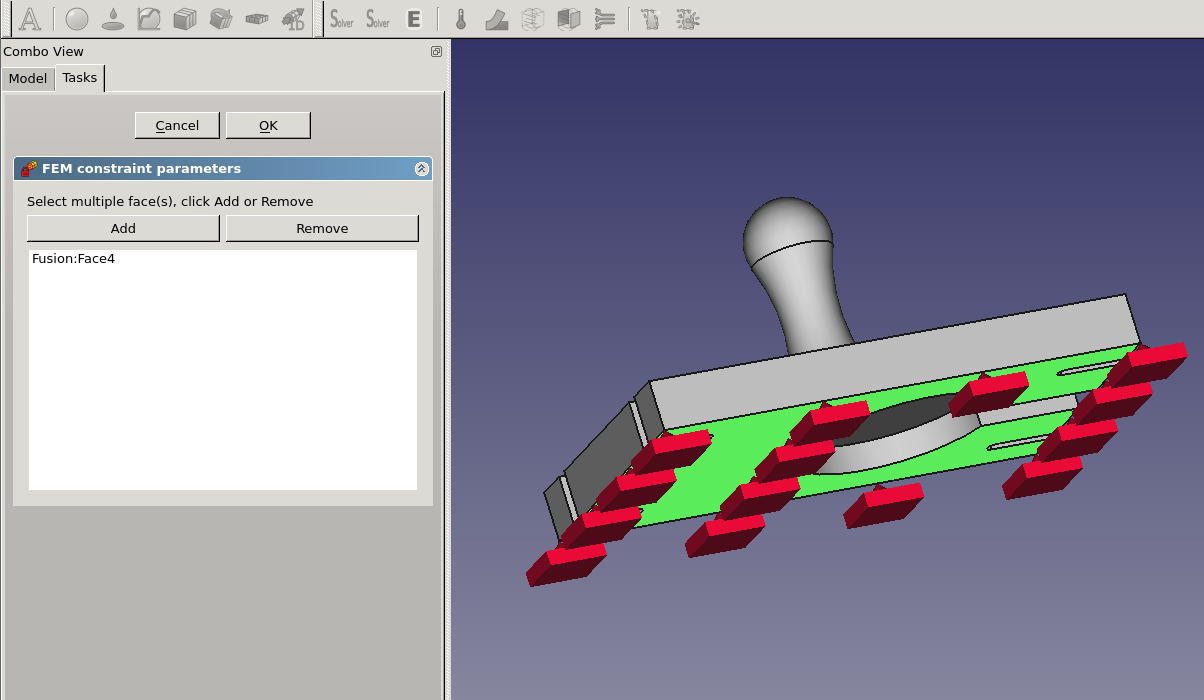
Task: Click the flow lines toolbar icon
Action: [604, 19]
